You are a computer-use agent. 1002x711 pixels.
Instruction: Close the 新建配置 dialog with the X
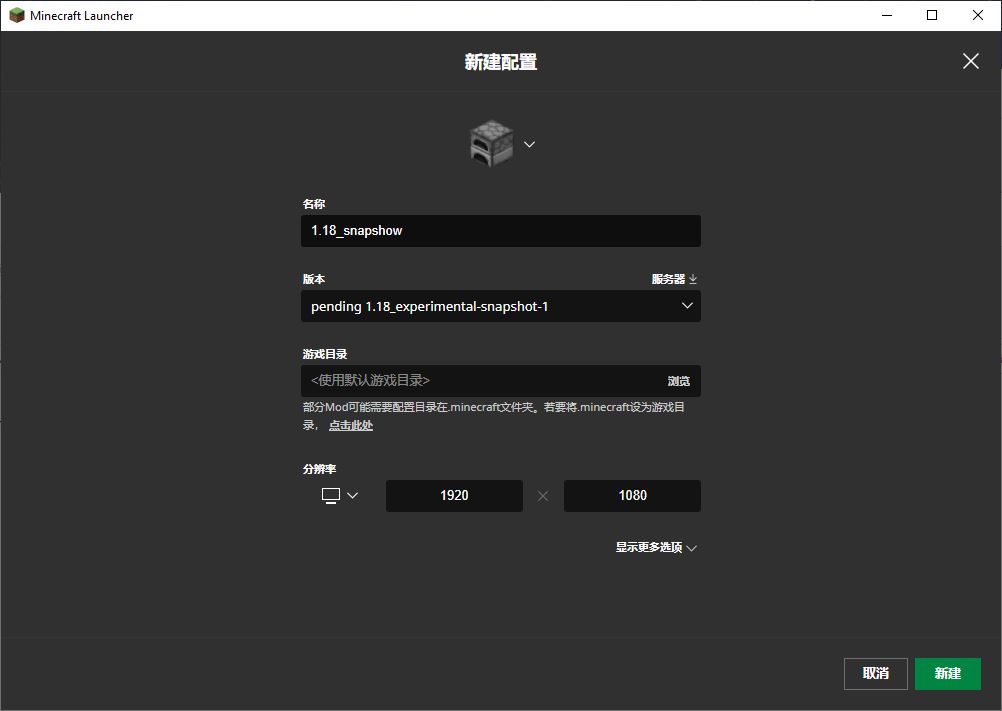tap(971, 61)
